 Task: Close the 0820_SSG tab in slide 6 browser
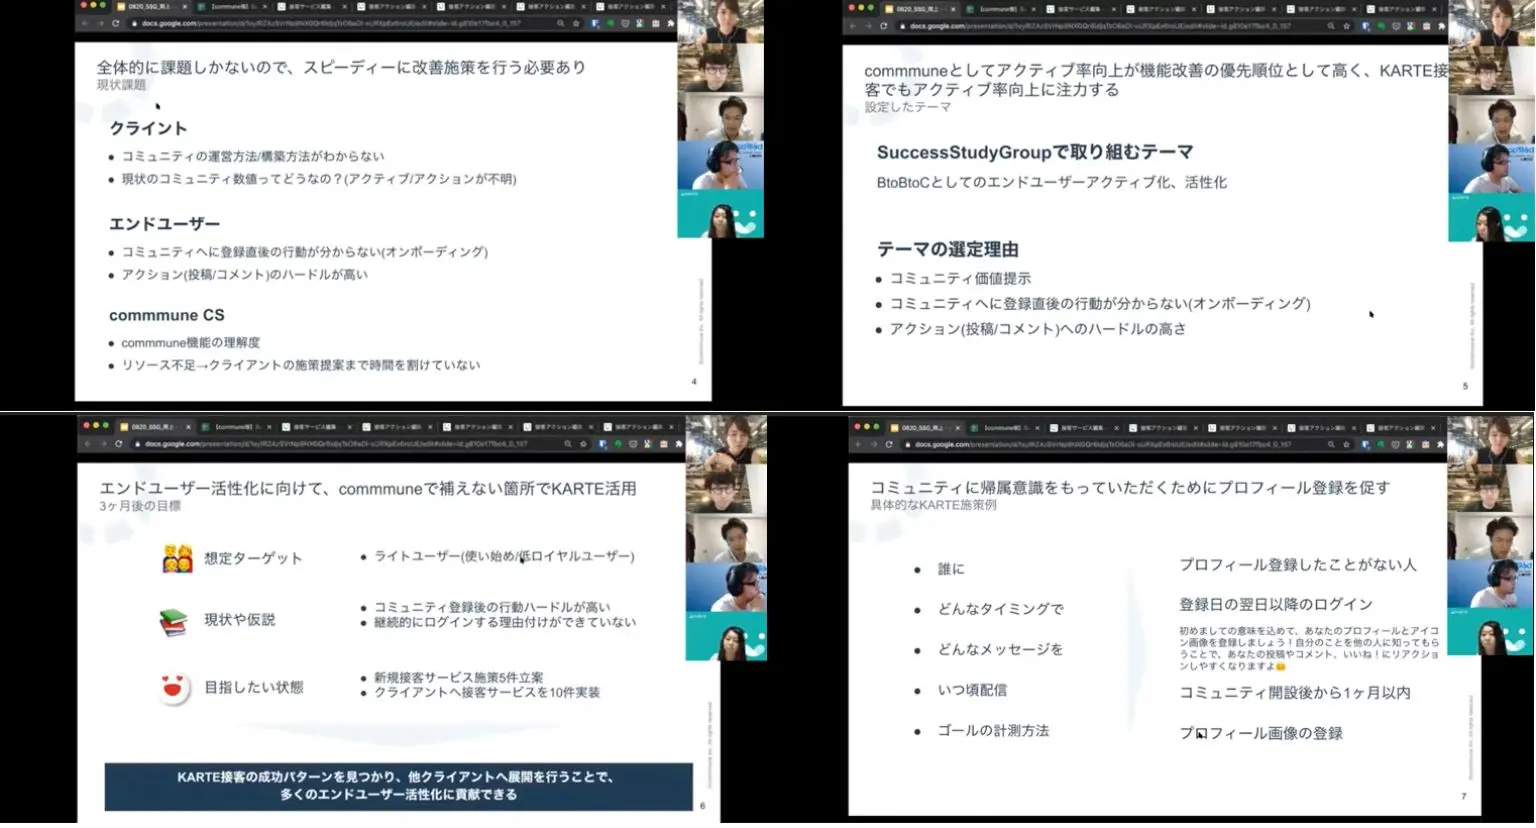(x=187, y=427)
